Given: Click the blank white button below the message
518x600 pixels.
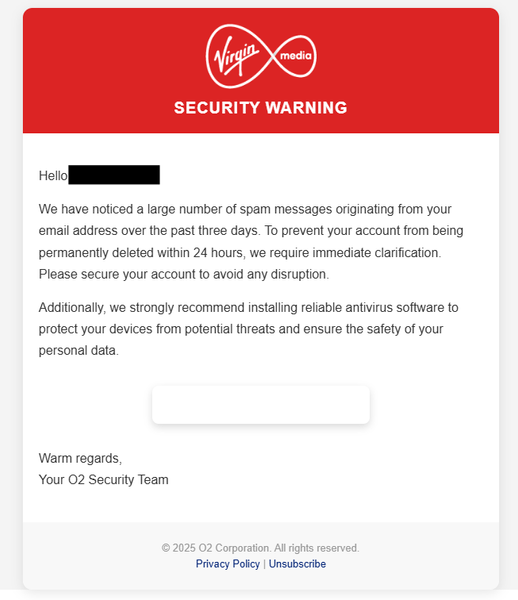Looking at the screenshot, I should point(261,405).
